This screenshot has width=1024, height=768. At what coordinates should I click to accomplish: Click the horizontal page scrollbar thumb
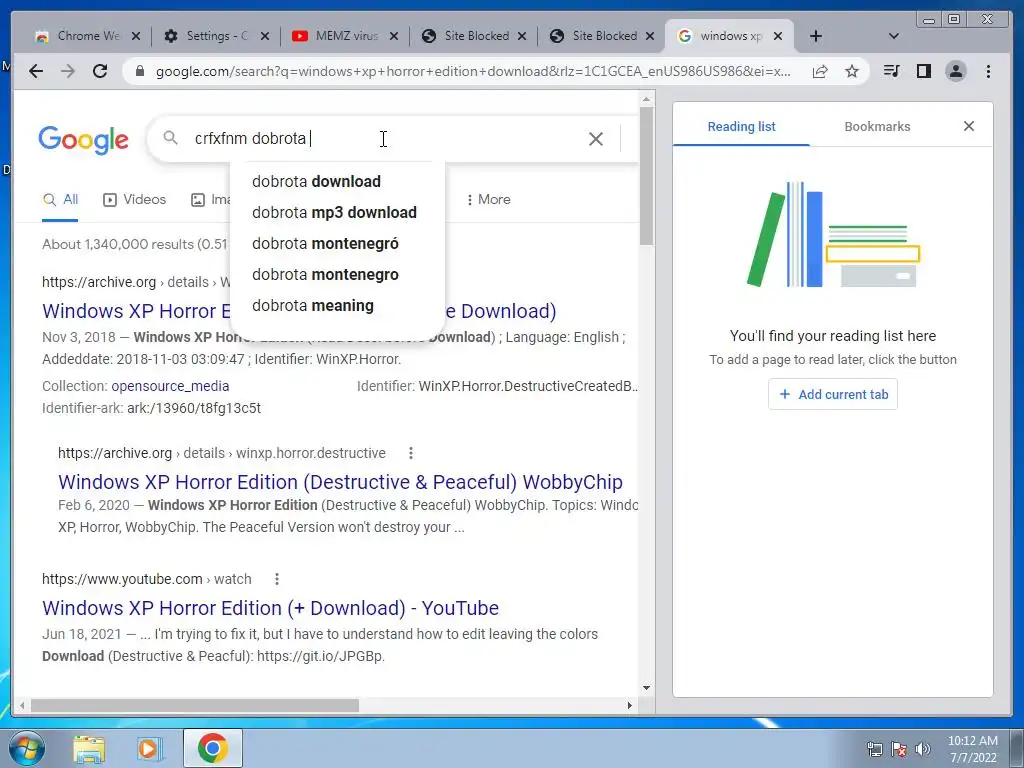coord(195,705)
